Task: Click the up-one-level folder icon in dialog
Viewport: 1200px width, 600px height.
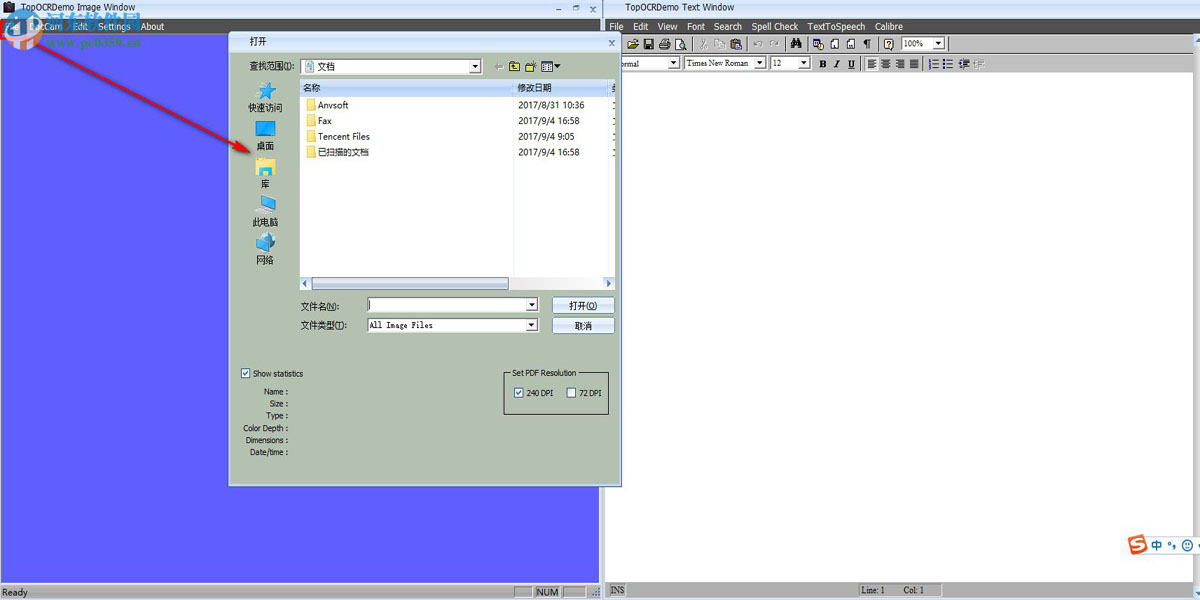Action: pos(514,67)
